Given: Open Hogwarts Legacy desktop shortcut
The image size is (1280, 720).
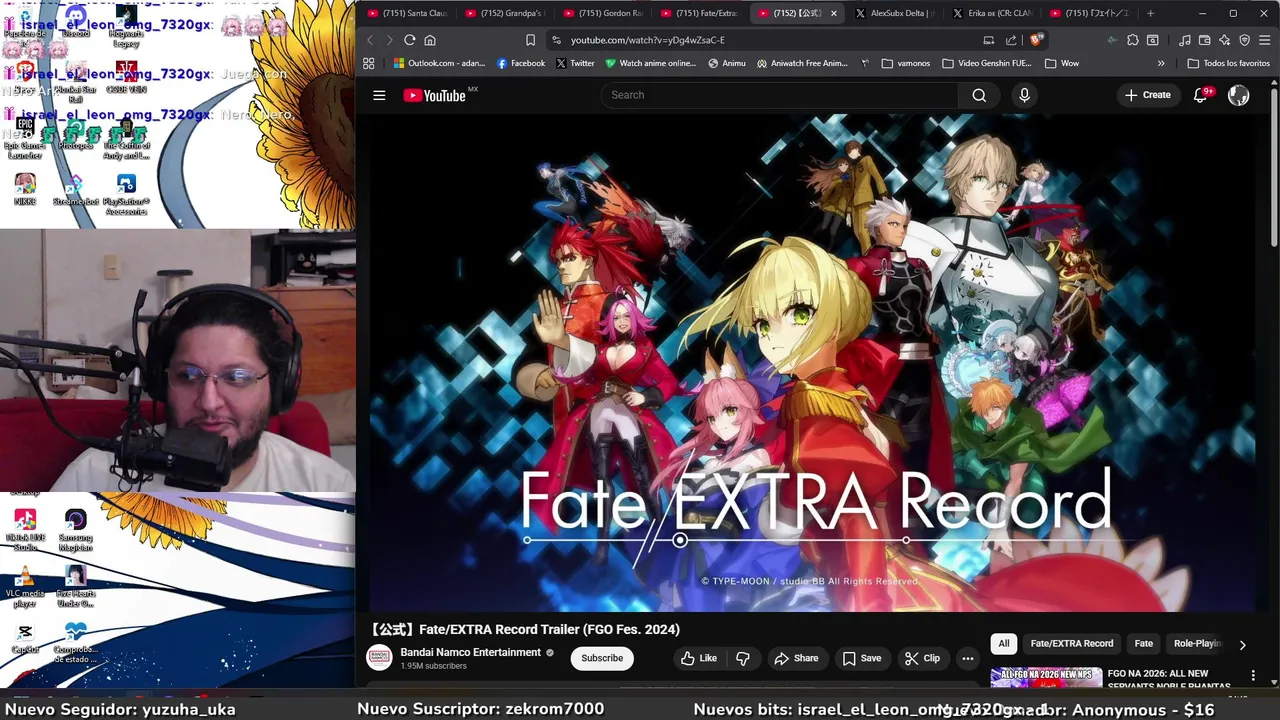Looking at the screenshot, I should 126,26.
